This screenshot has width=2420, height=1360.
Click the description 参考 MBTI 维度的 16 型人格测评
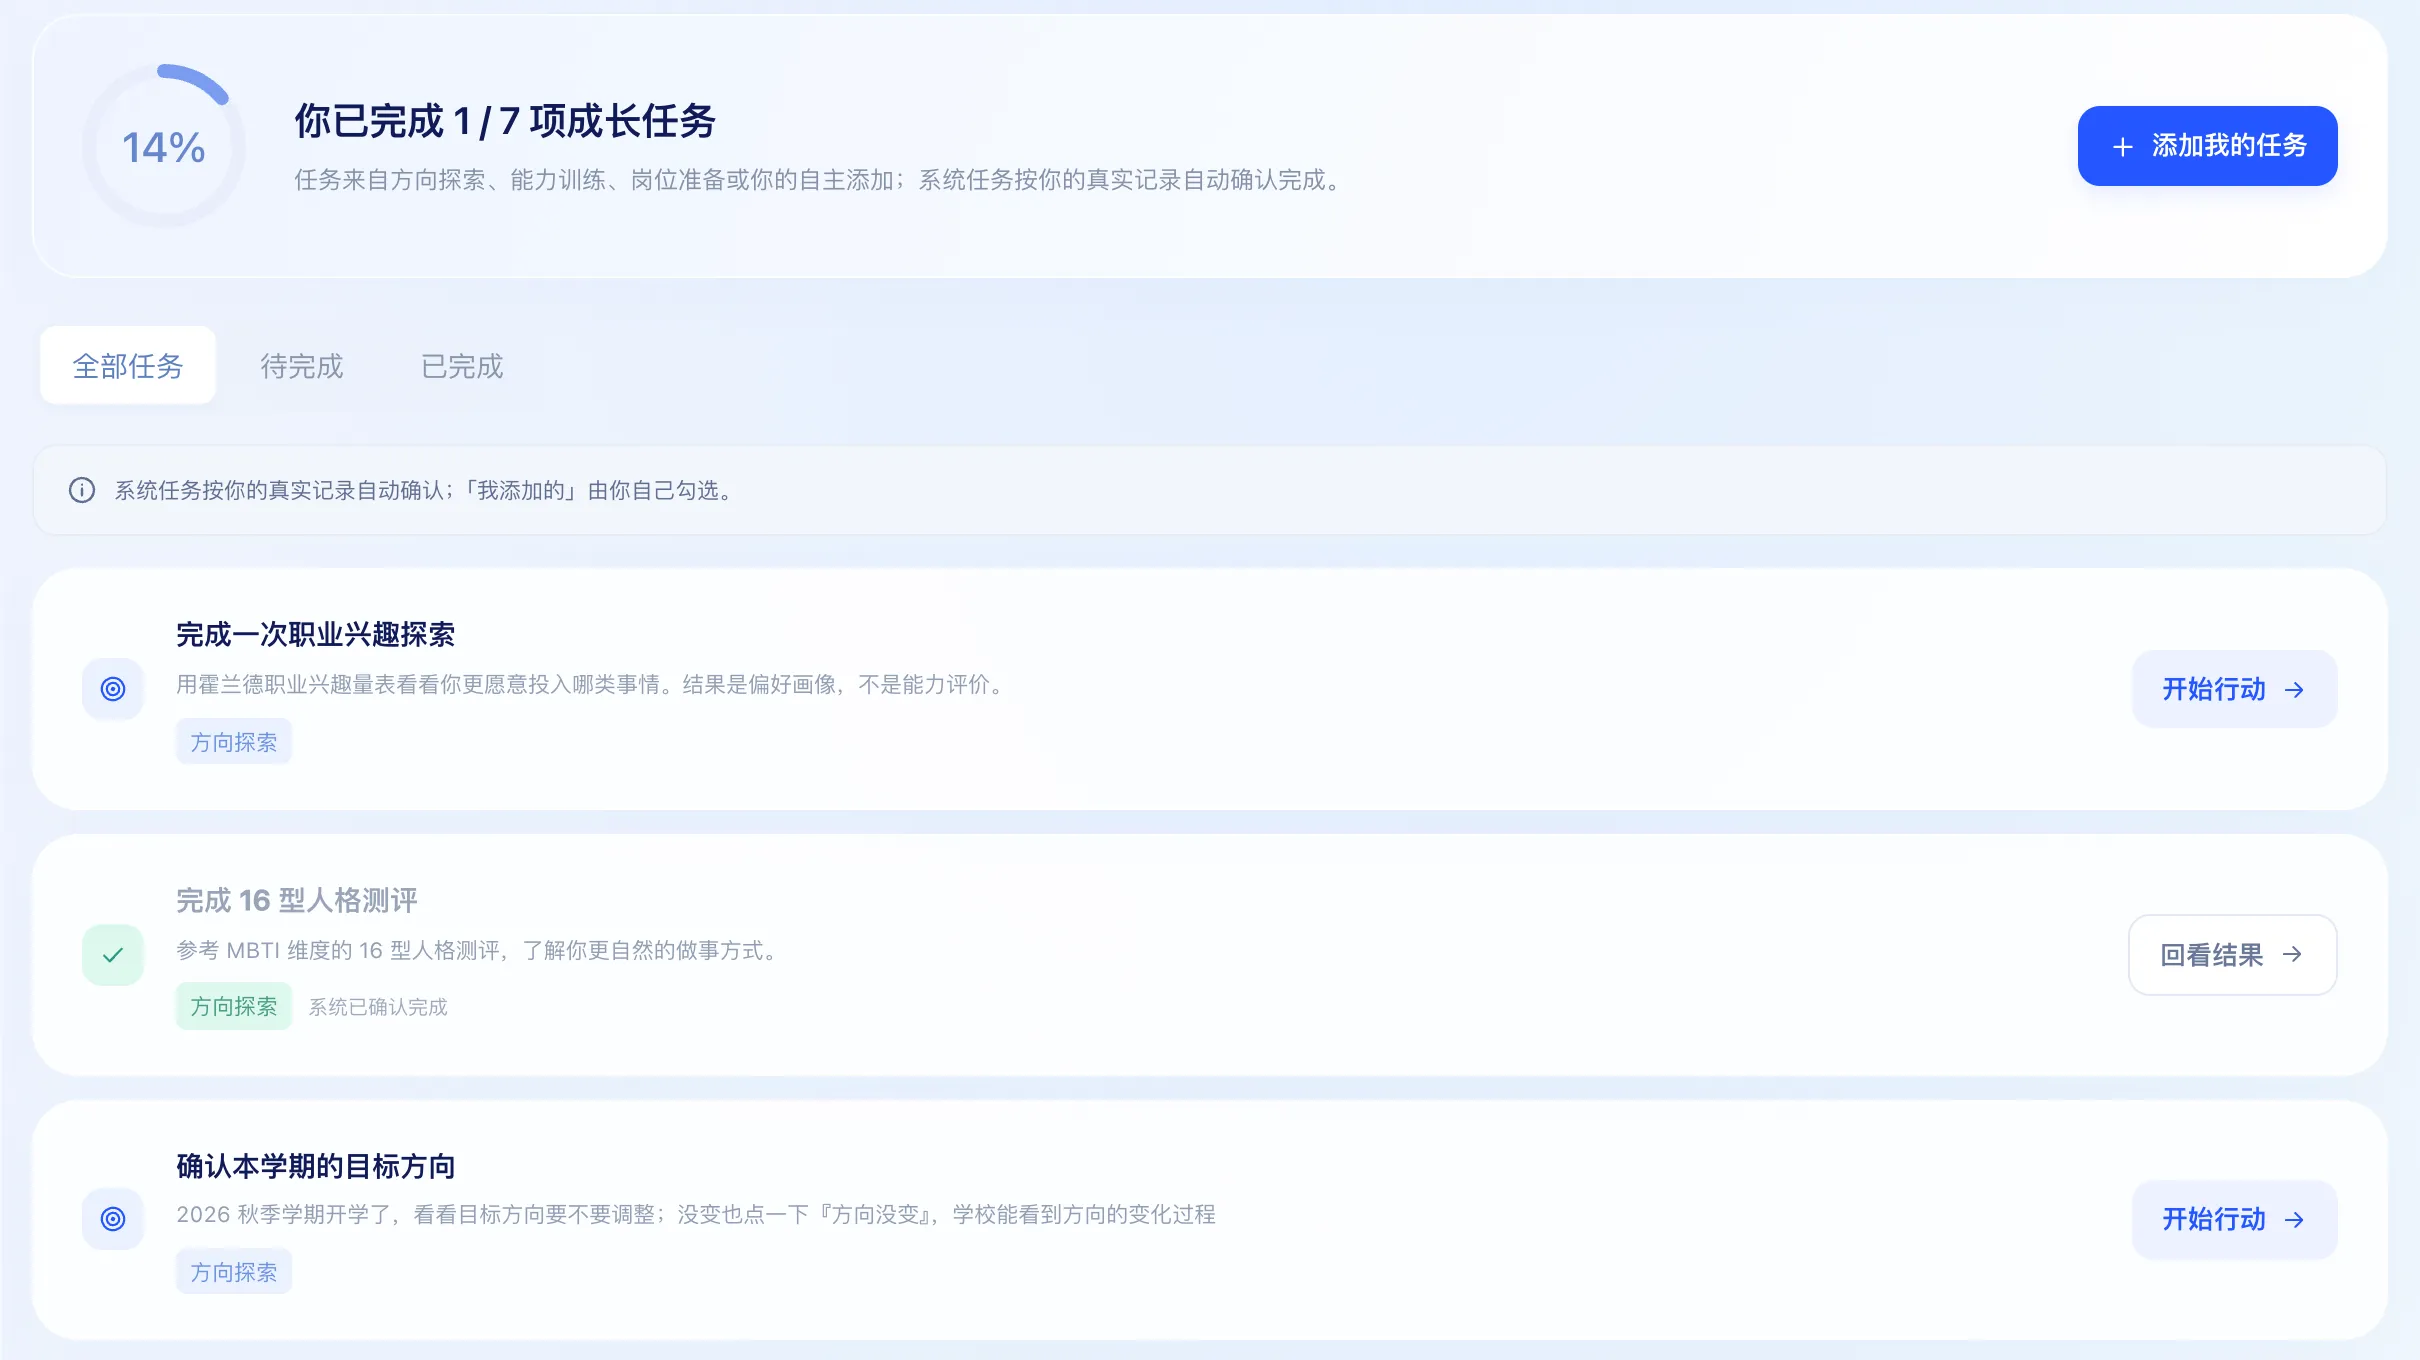[x=480, y=950]
